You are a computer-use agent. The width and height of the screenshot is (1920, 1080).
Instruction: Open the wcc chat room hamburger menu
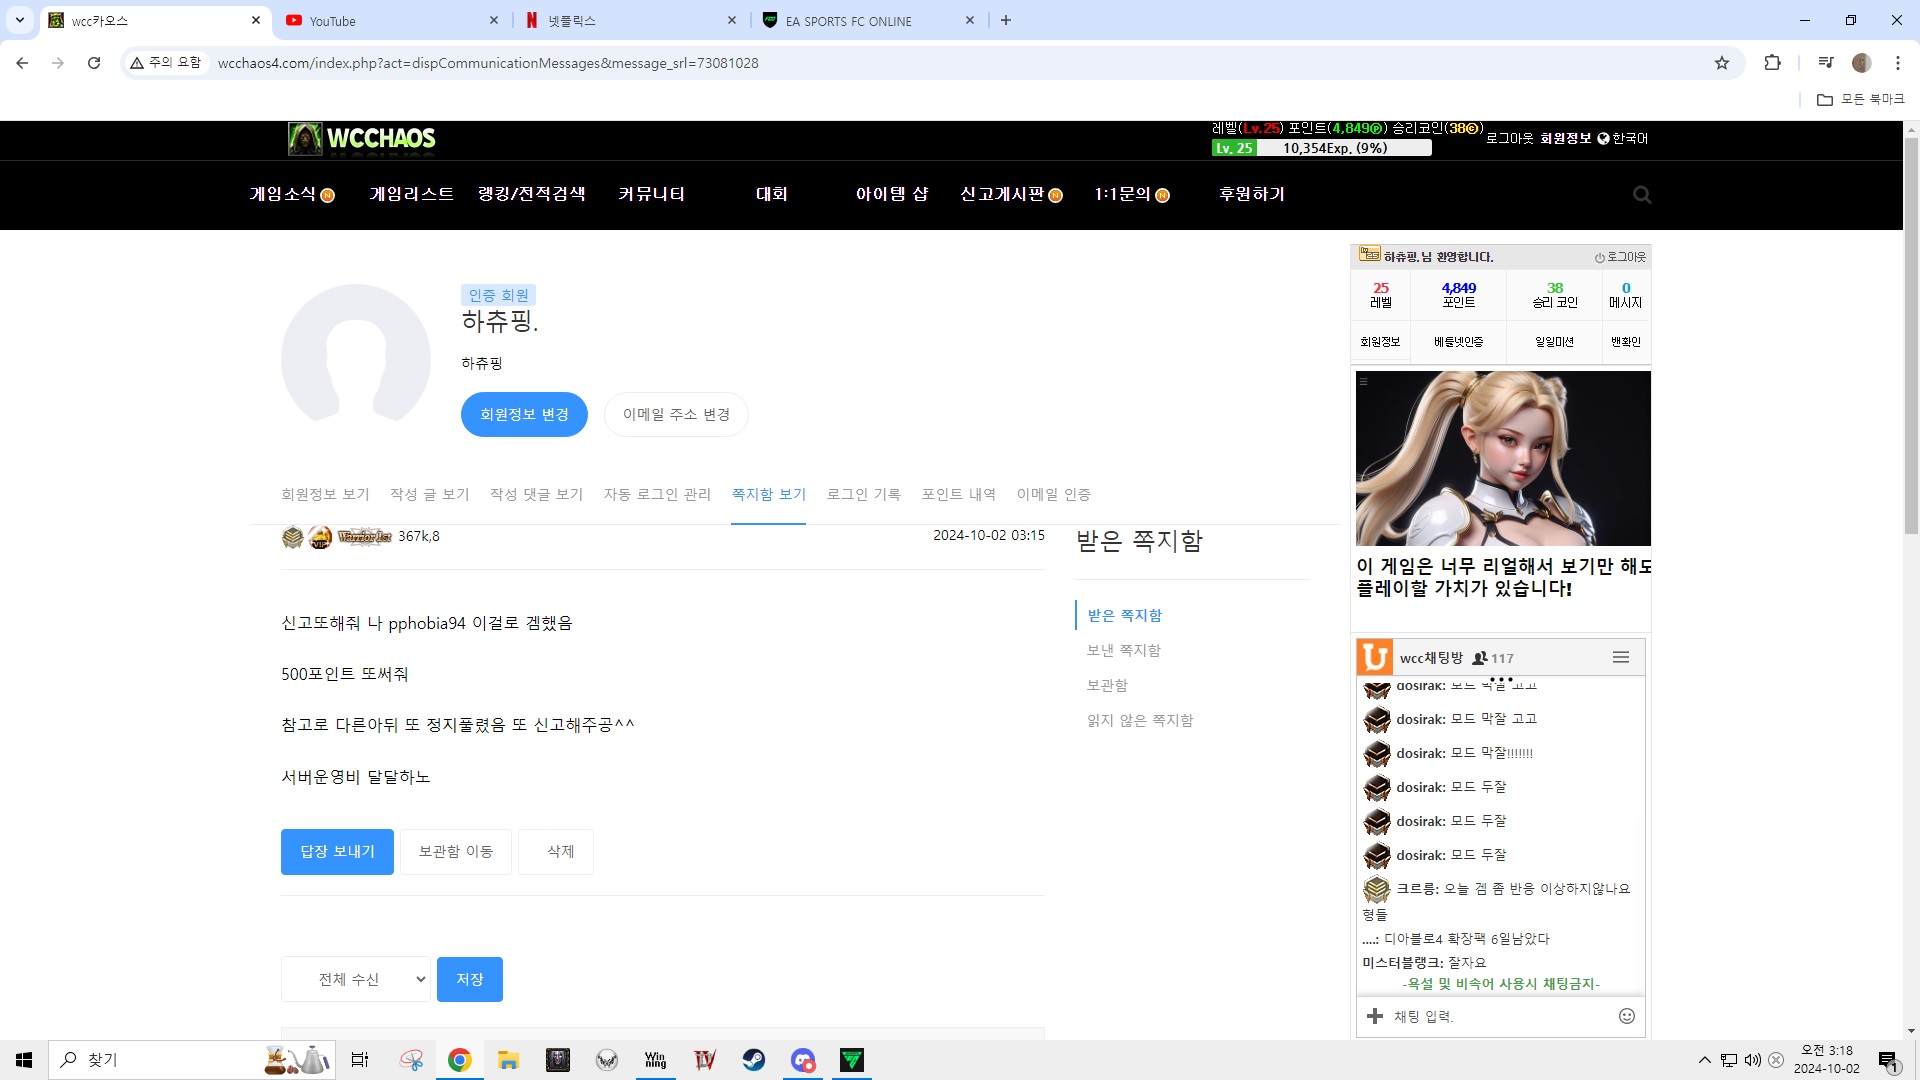(1621, 657)
